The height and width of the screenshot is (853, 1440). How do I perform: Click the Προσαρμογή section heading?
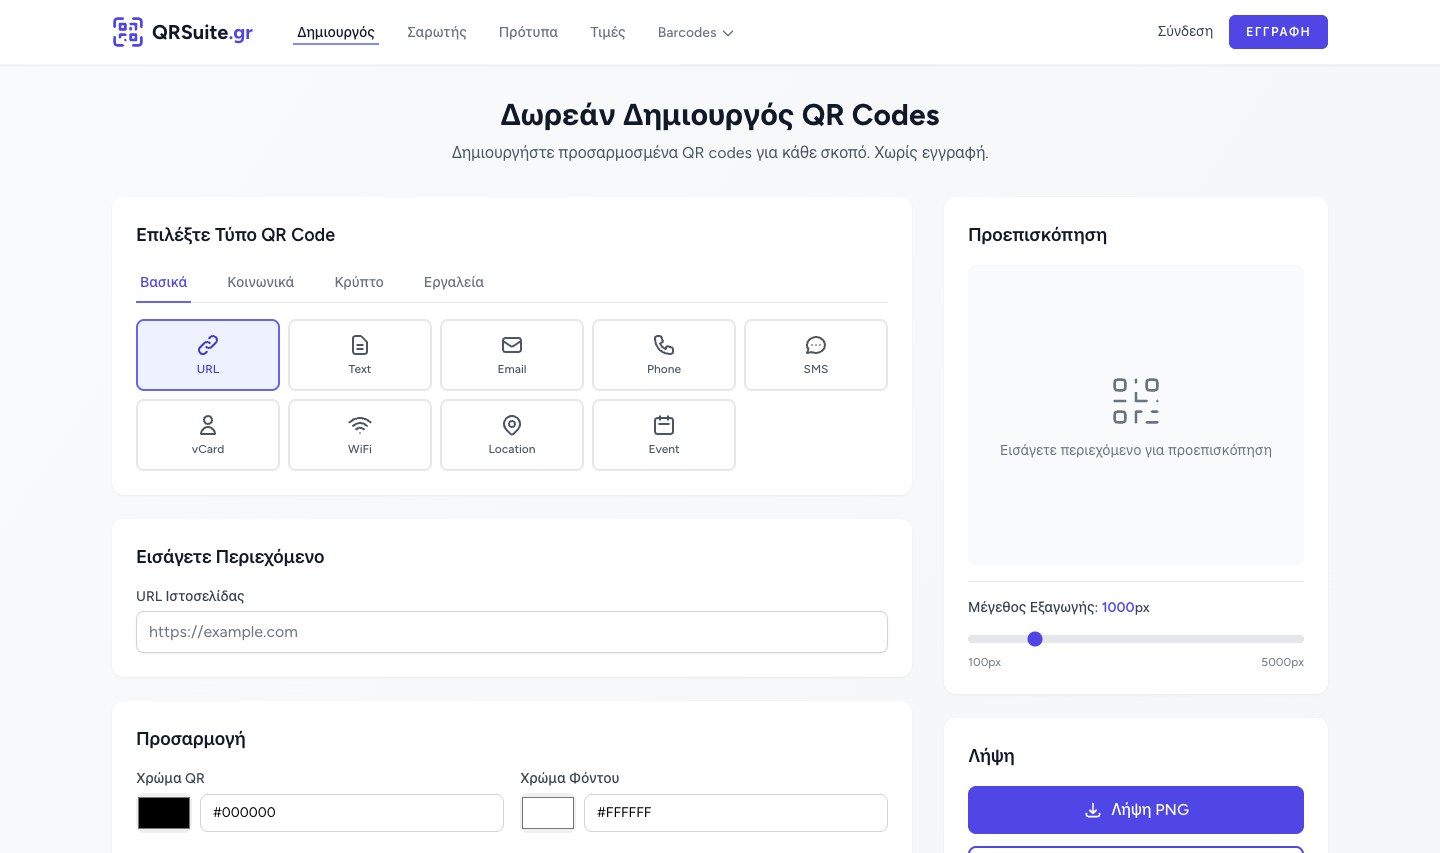pos(191,739)
